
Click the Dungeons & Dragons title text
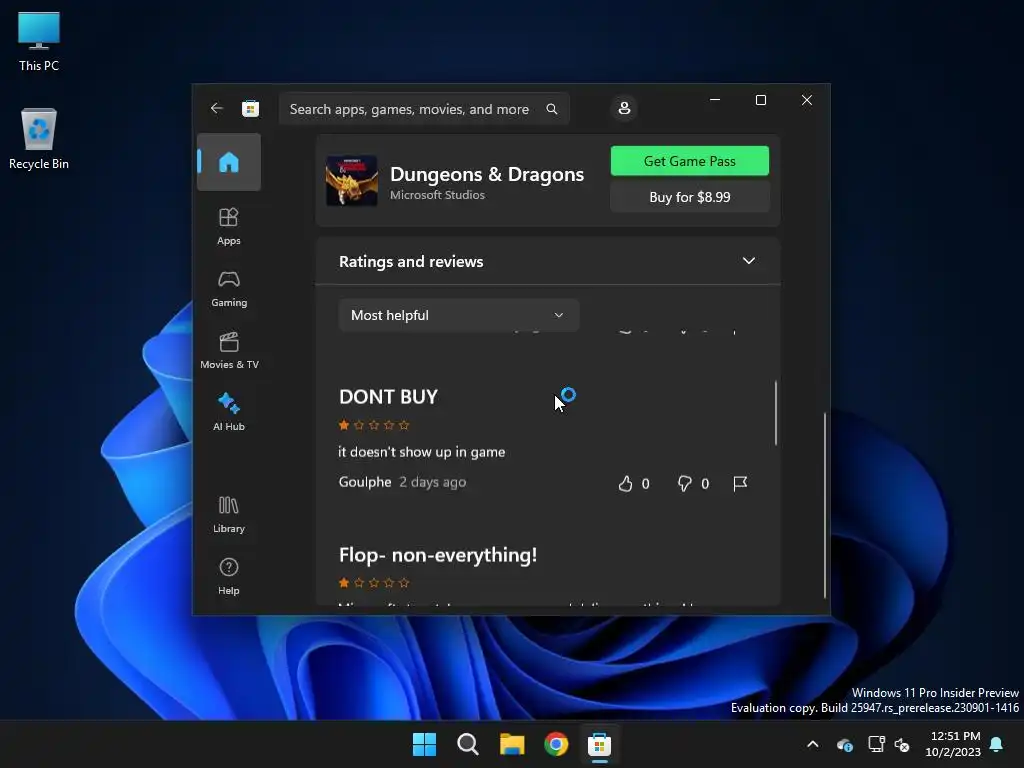487,174
